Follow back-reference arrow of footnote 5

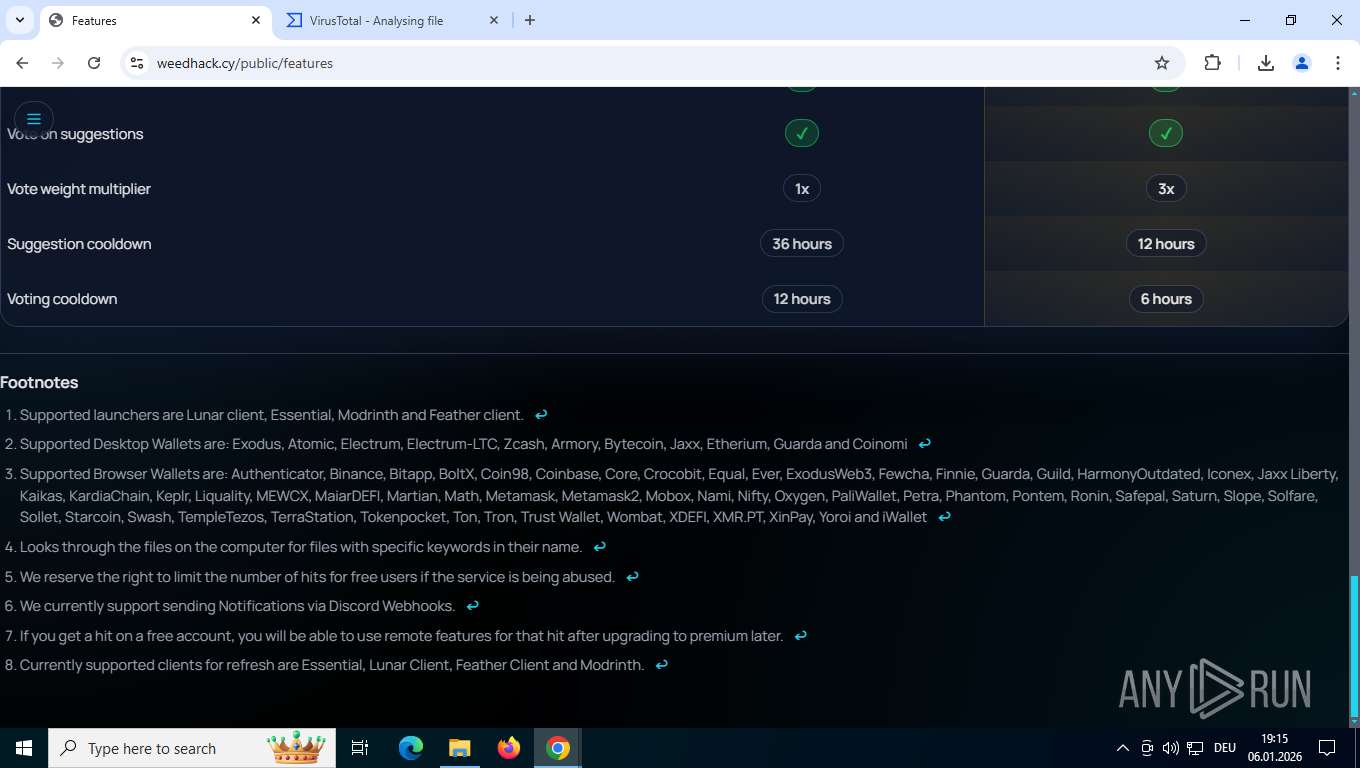coord(632,577)
